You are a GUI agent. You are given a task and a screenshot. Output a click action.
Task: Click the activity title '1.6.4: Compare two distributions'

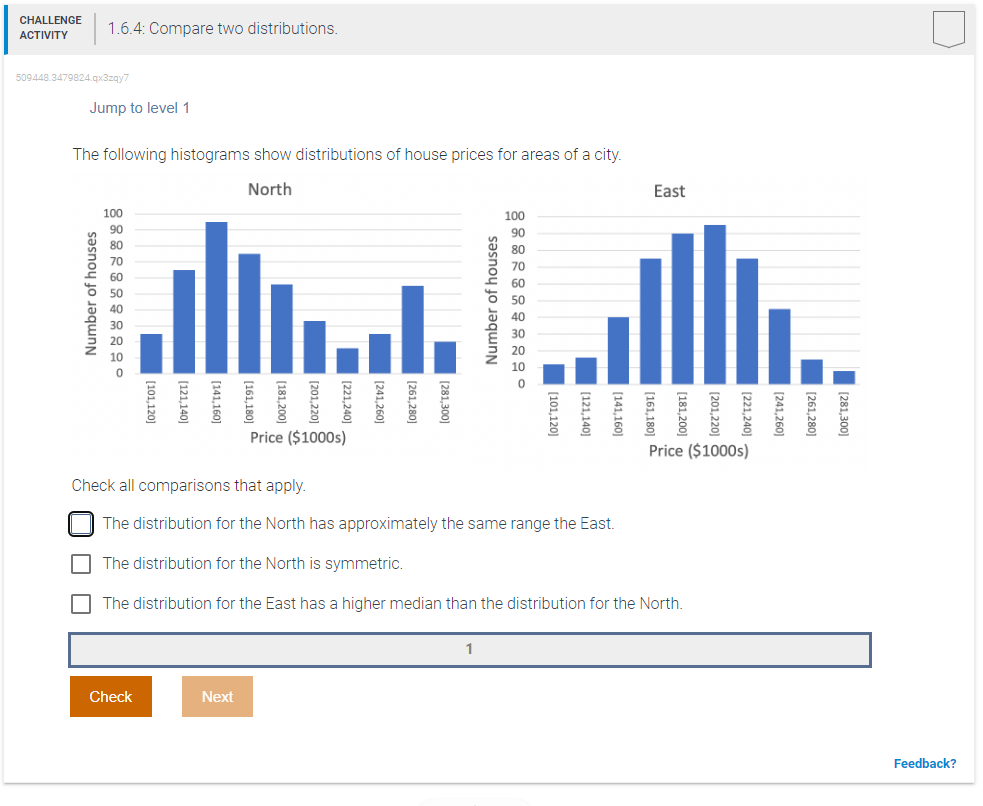[x=227, y=28]
